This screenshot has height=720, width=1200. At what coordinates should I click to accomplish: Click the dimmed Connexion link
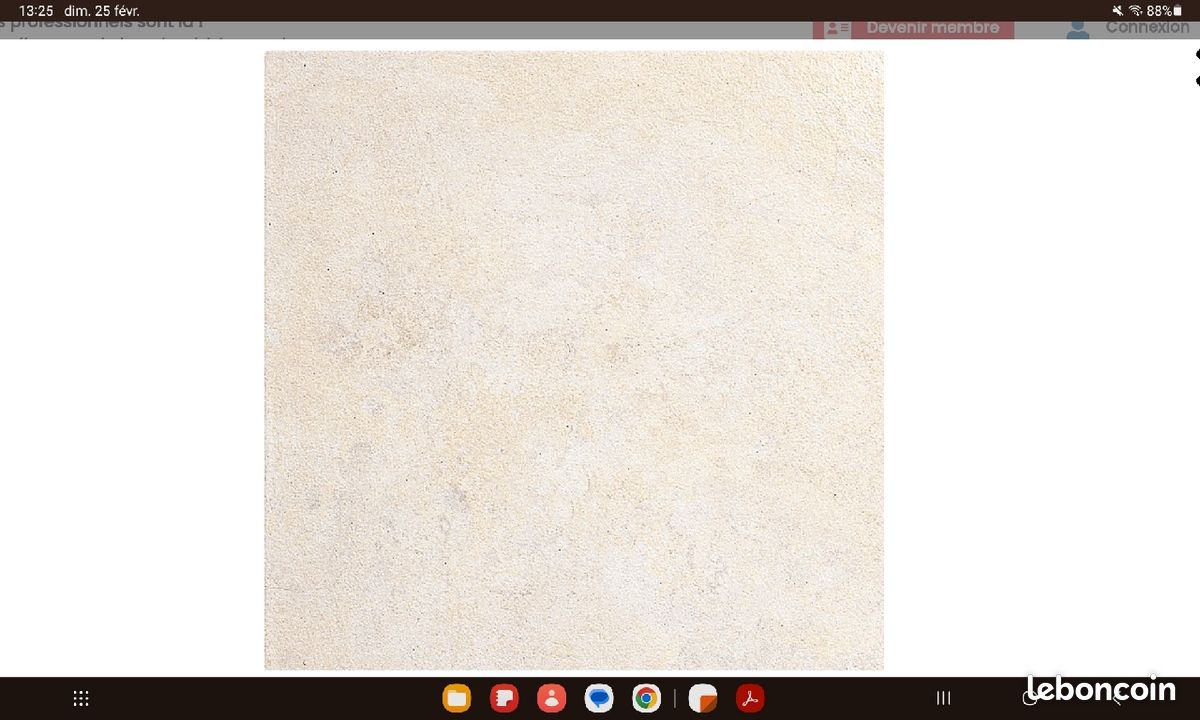1147,28
